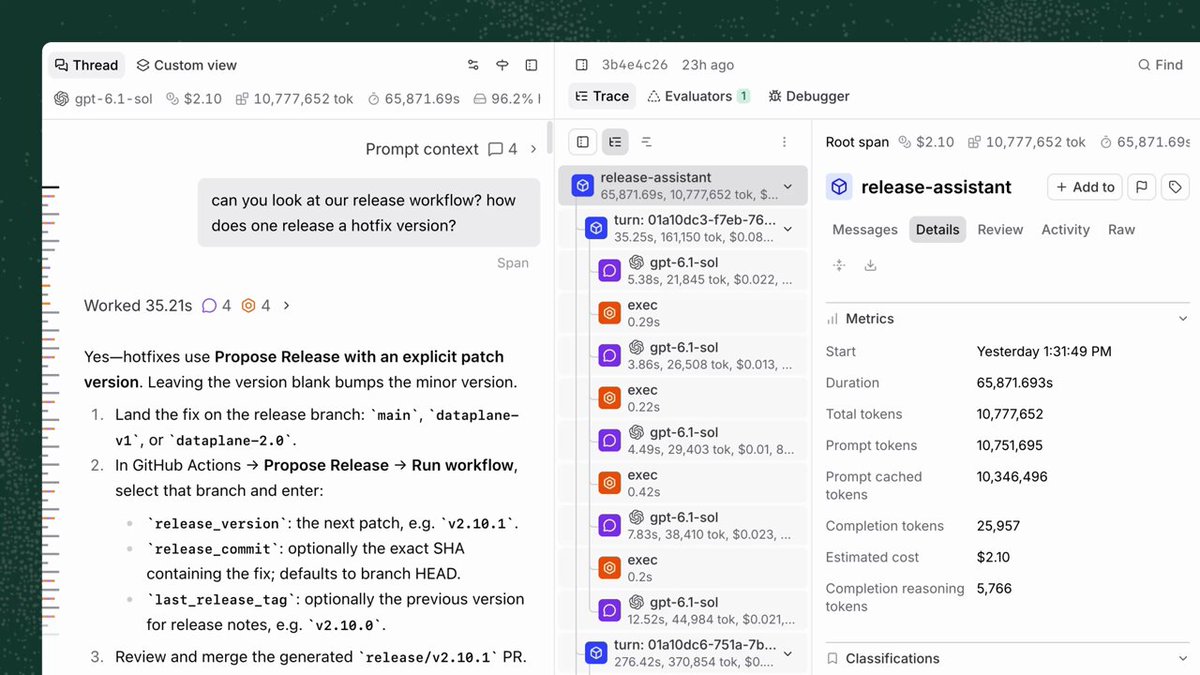Toggle the thread side panel layout icon
The height and width of the screenshot is (675, 1200).
pyautogui.click(x=532, y=65)
